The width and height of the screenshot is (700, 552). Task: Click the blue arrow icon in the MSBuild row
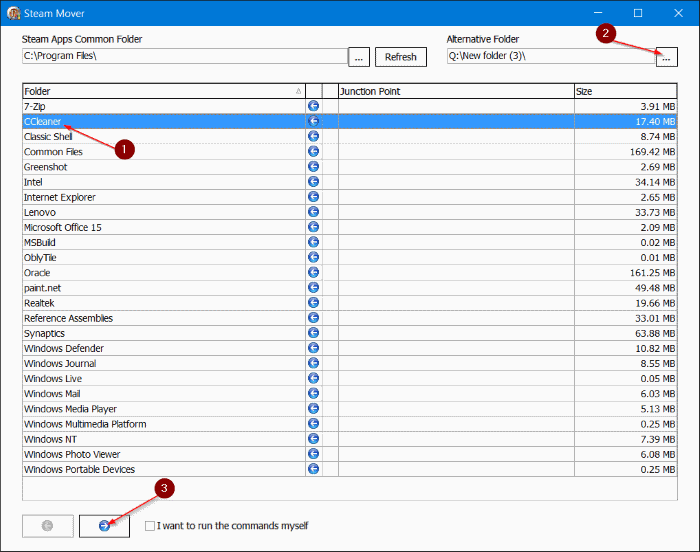tap(314, 242)
